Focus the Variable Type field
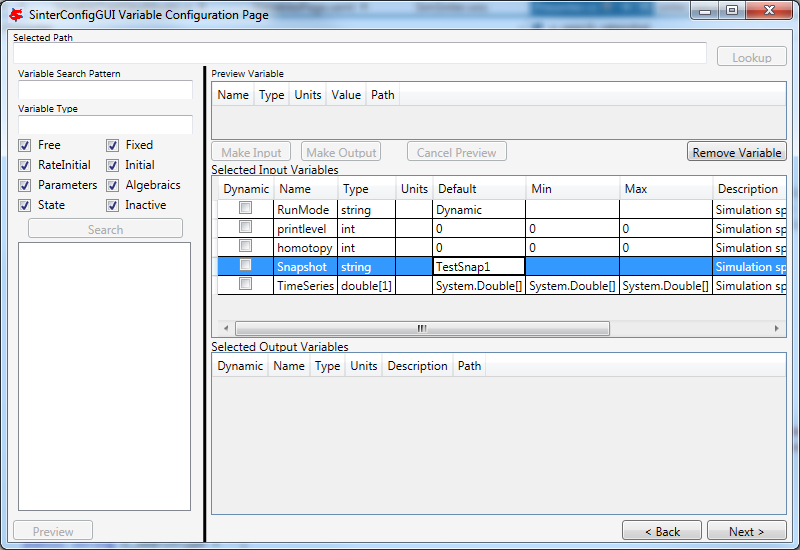 point(106,124)
